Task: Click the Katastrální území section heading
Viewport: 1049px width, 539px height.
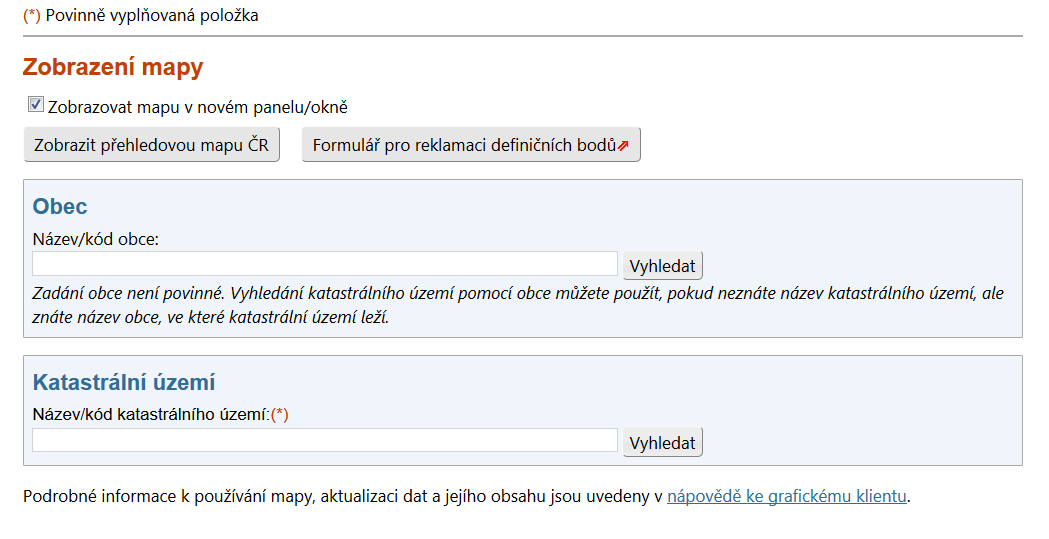Action: 124,383
